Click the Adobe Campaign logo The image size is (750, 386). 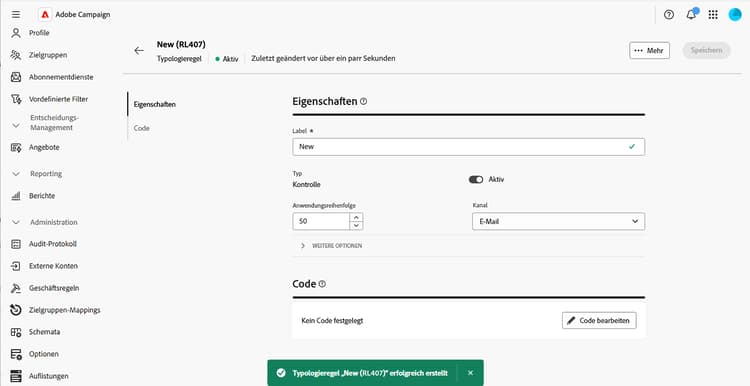[45, 14]
